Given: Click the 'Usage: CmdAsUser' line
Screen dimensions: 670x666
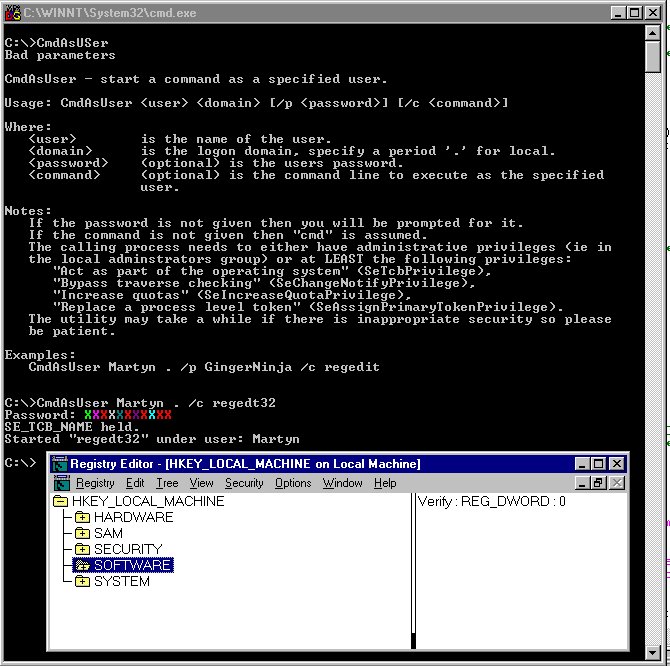Looking at the screenshot, I should pos(256,103).
